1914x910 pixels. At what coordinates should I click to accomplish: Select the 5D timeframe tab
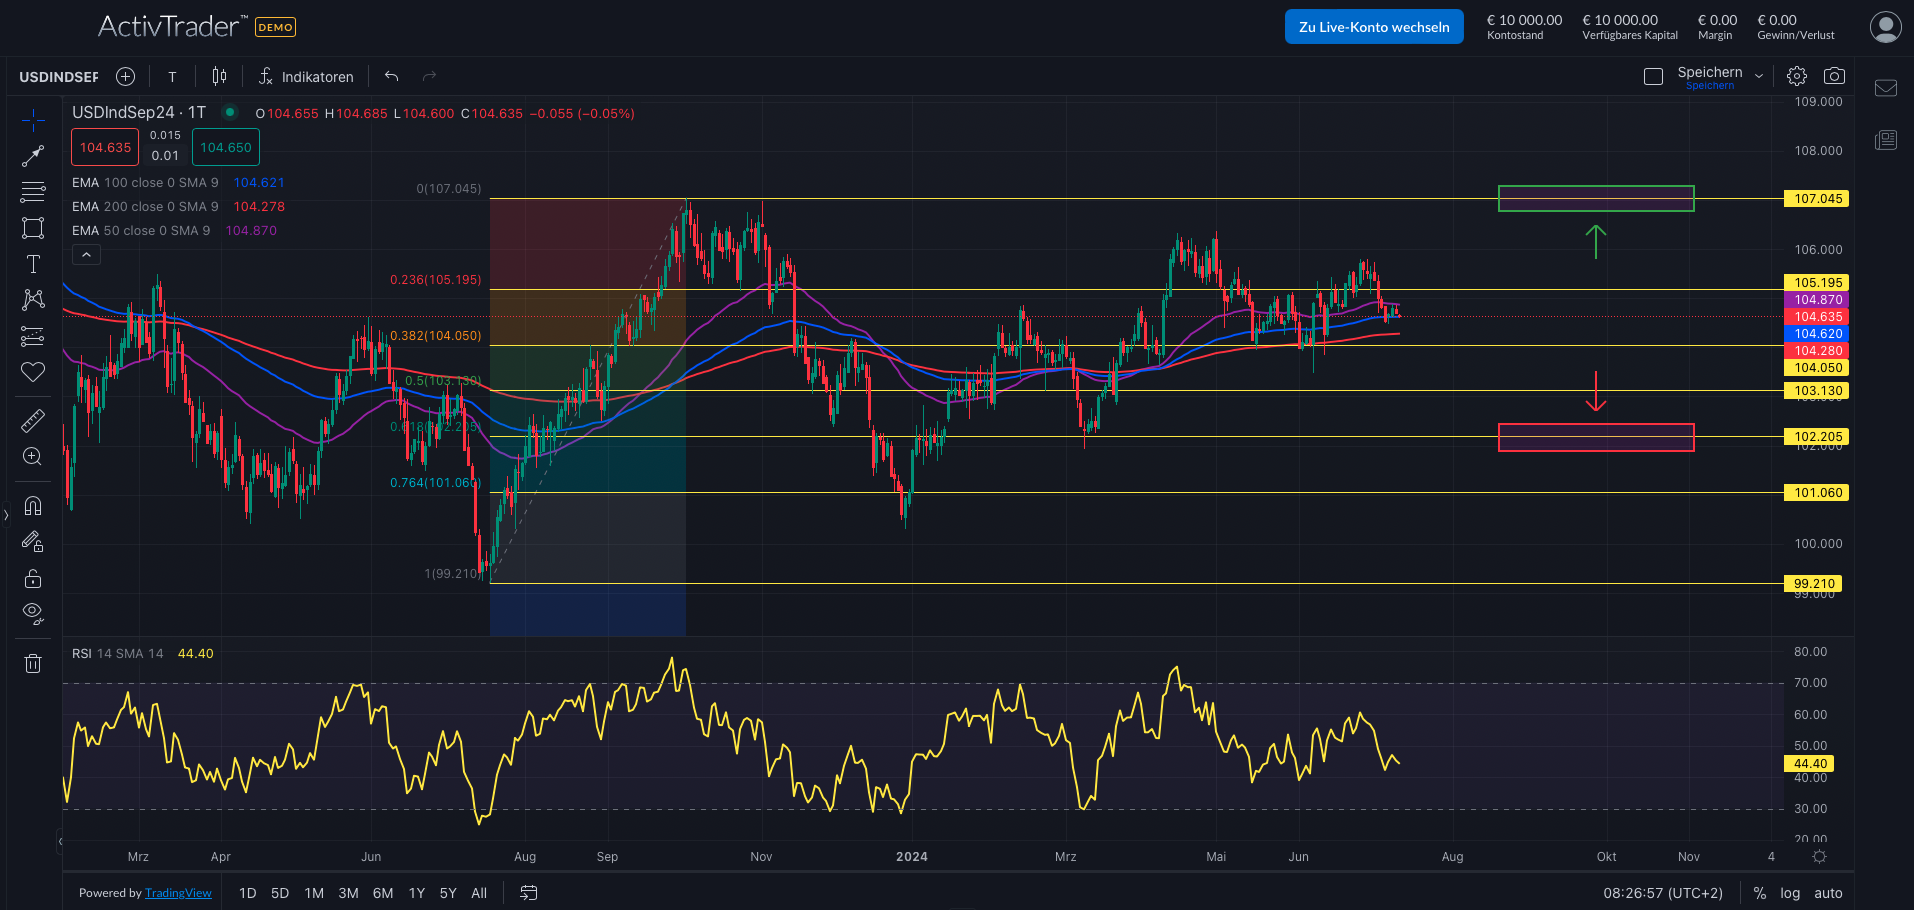(280, 892)
